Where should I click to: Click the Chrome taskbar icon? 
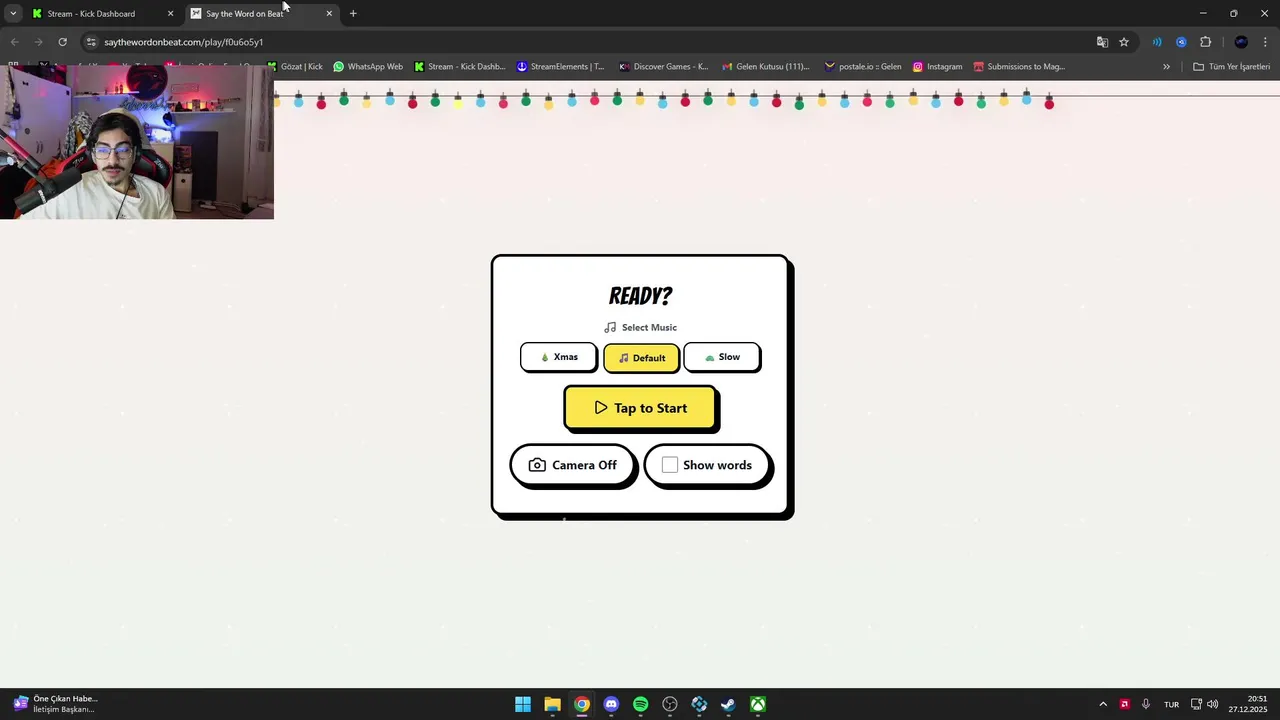click(582, 704)
